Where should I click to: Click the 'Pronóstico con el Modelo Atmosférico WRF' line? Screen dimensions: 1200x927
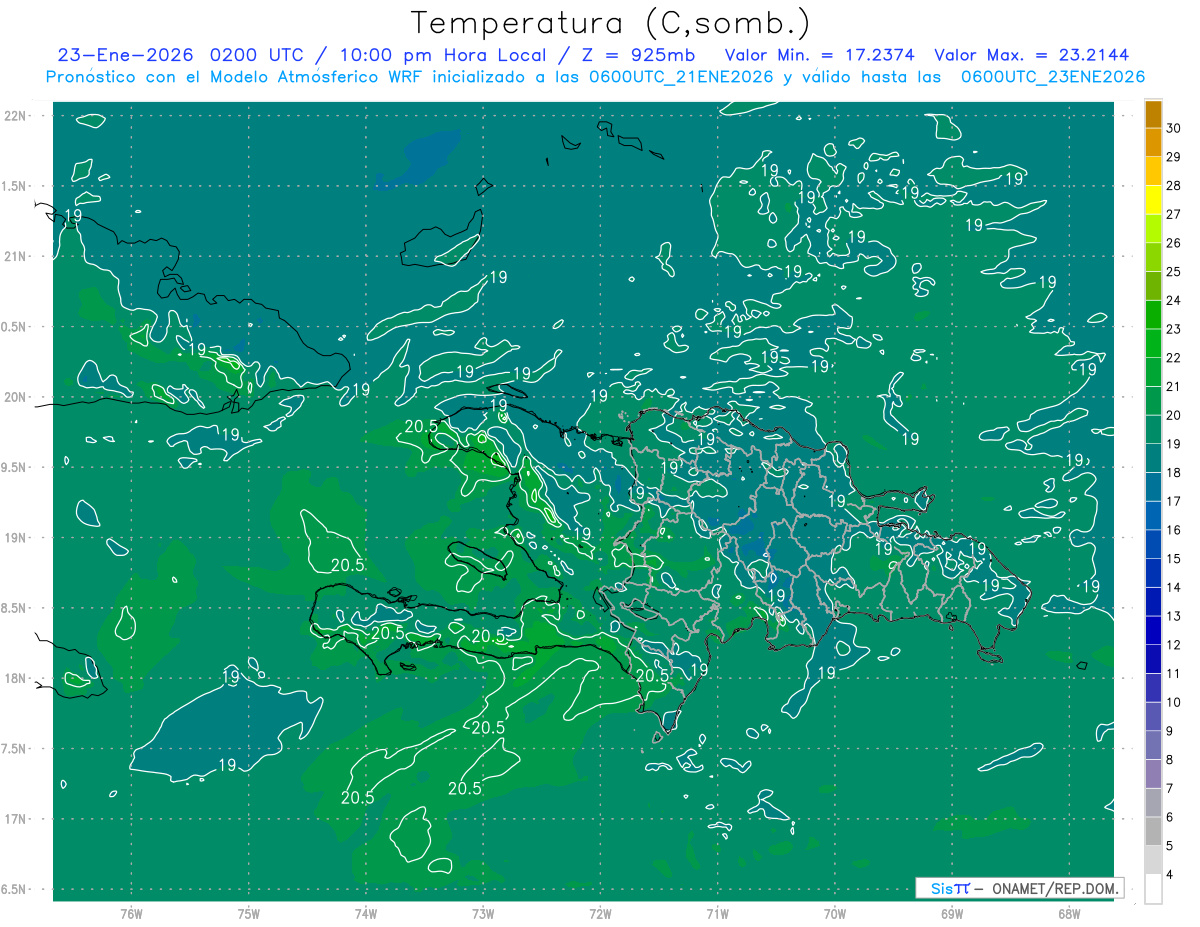pyautogui.click(x=595, y=76)
